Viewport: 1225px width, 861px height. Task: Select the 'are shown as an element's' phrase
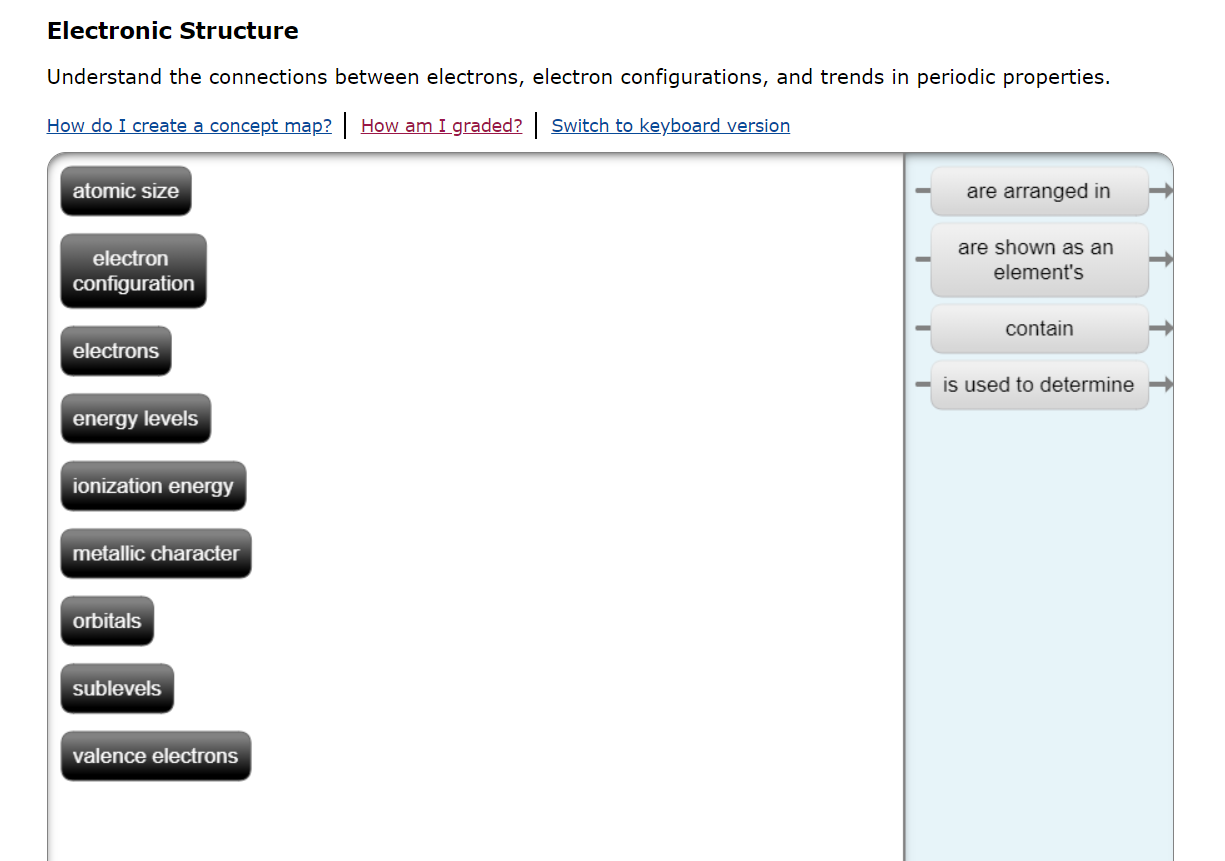coord(1039,259)
